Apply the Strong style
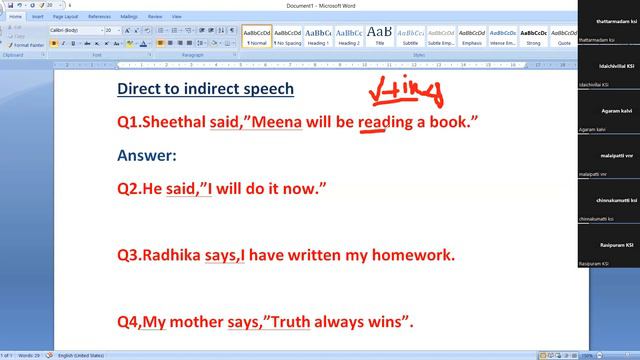 click(x=533, y=37)
